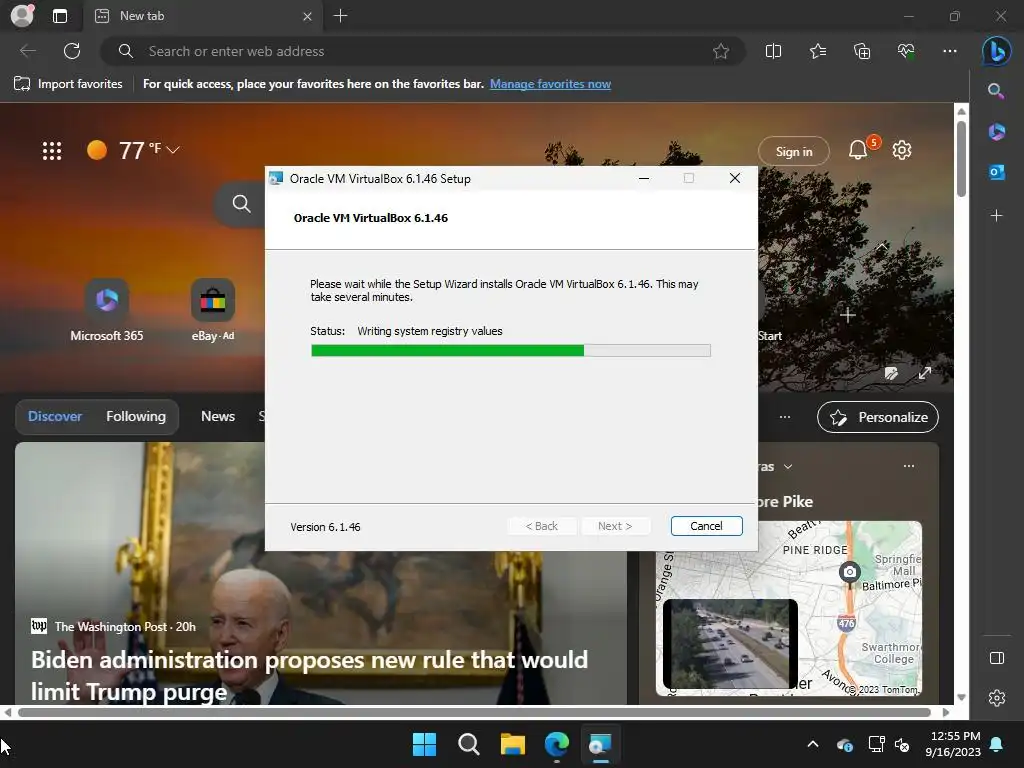Open Edge Settings and more menu
Image resolution: width=1024 pixels, height=768 pixels.
tap(950, 51)
